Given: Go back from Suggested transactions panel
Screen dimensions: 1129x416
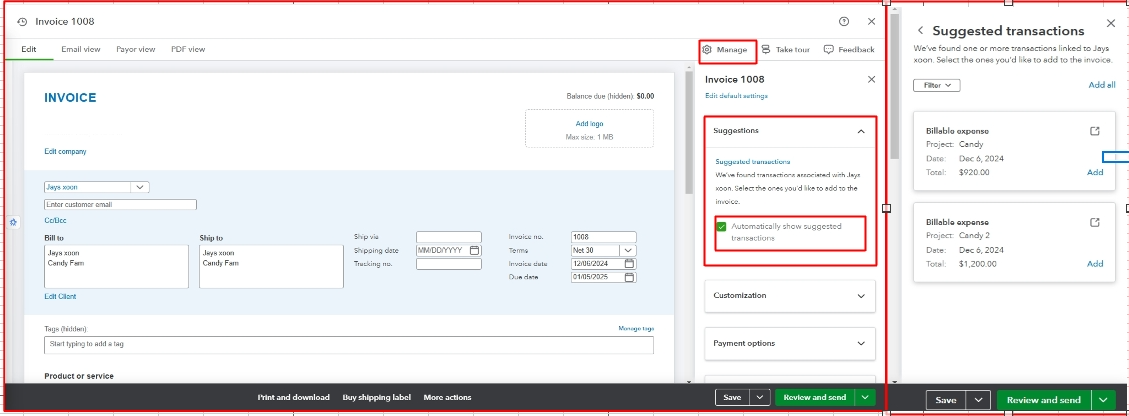Looking at the screenshot, I should point(920,31).
